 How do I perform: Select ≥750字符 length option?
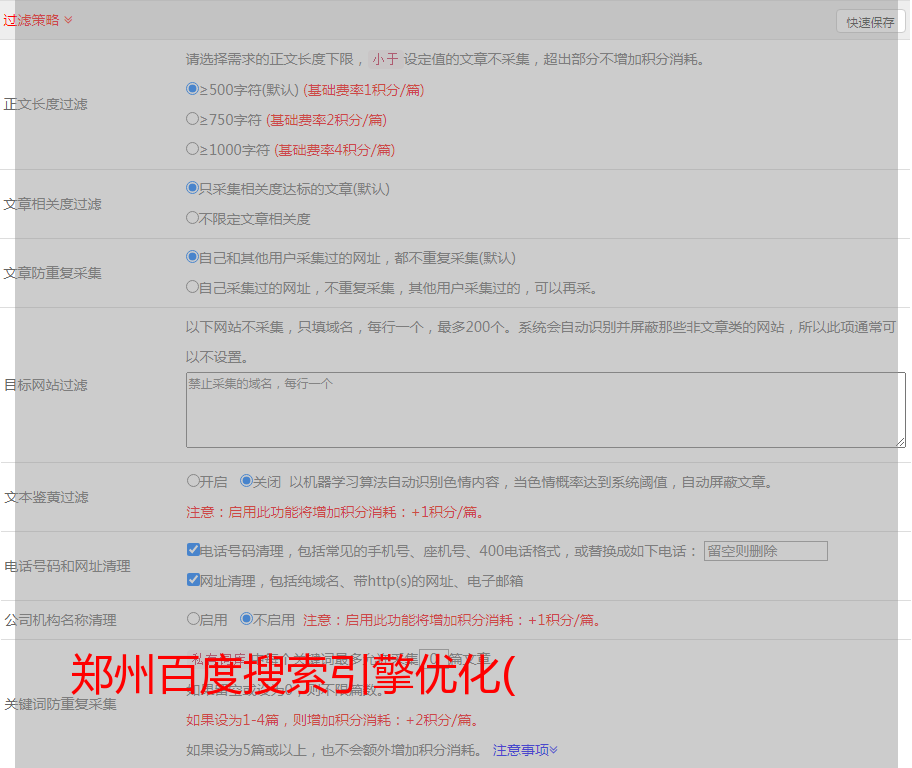(192, 119)
